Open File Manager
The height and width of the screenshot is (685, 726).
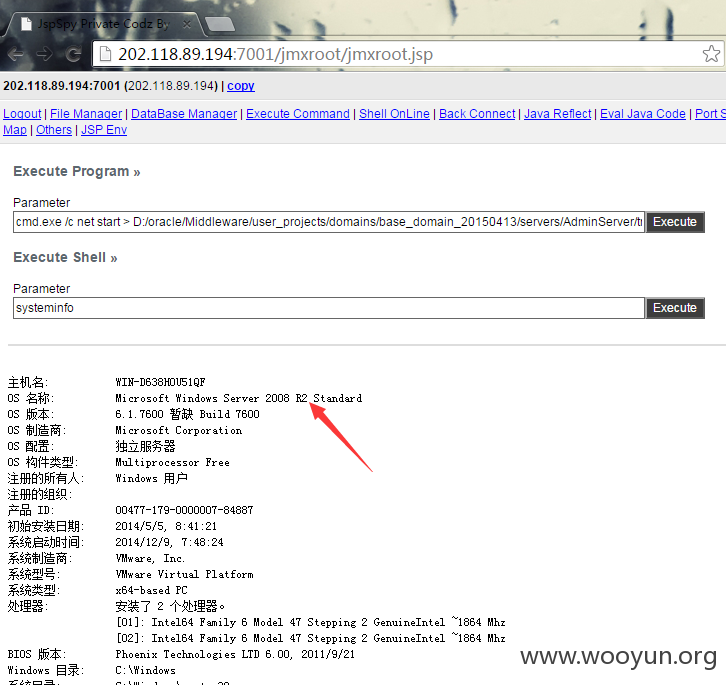click(86, 113)
